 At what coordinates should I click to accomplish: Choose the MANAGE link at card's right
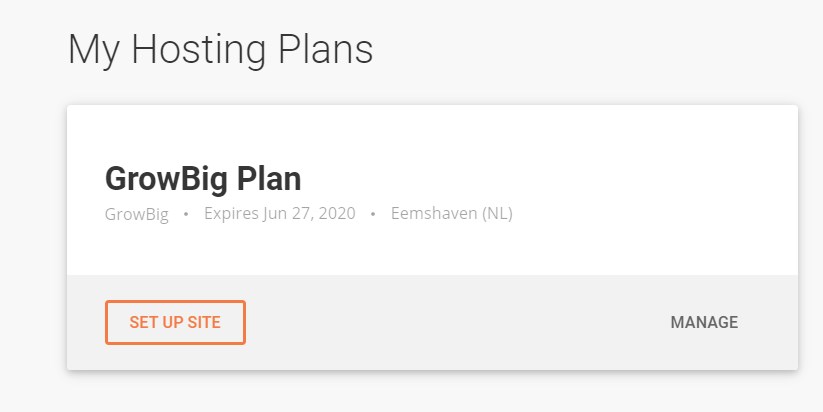click(704, 322)
